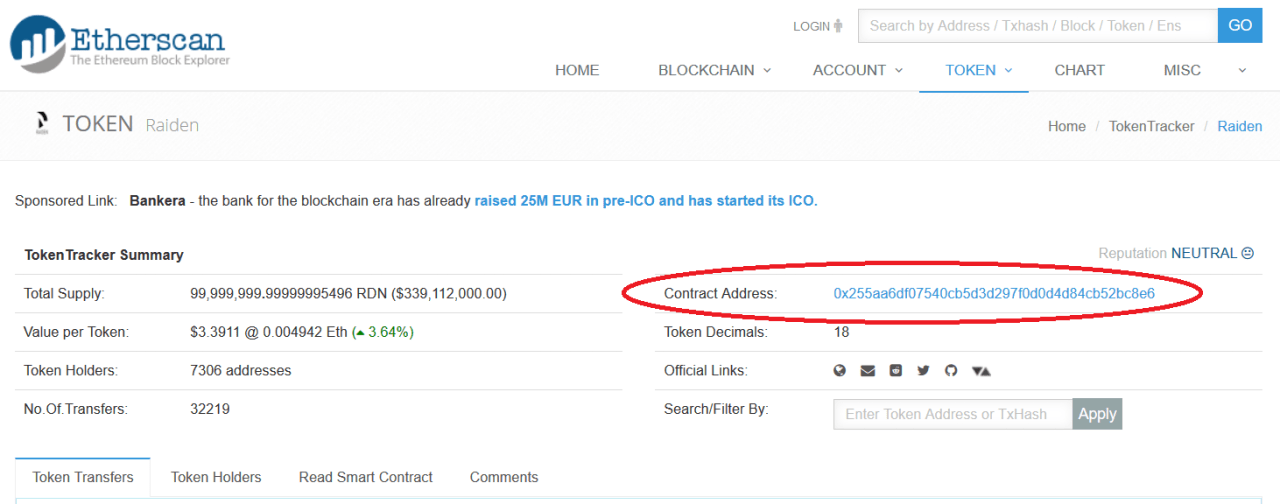Click the Total Supply label

point(64,293)
